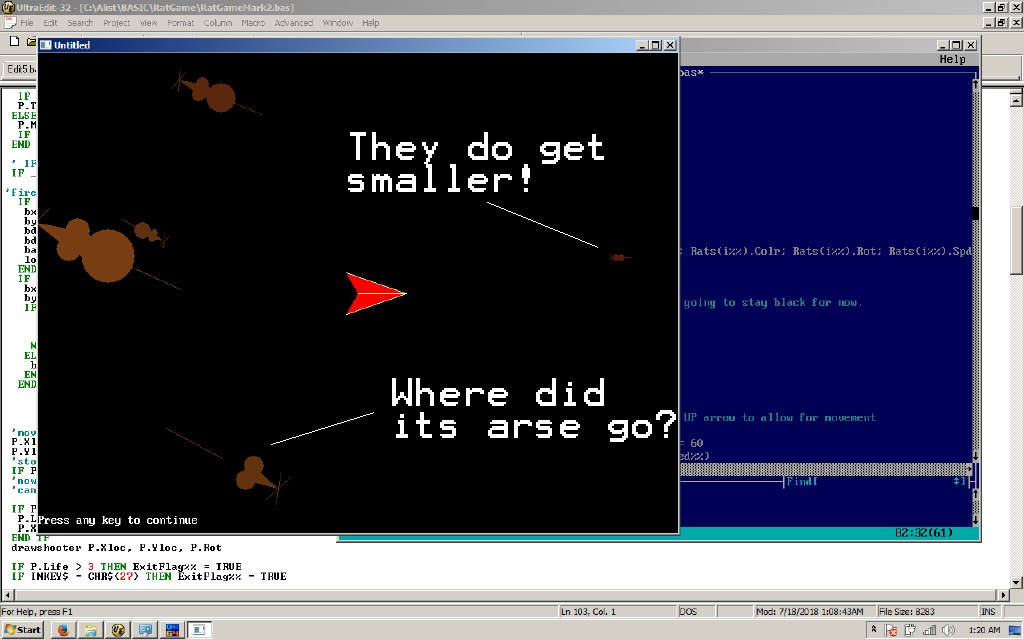This screenshot has height=640, width=1024.
Task: Click the UltraEdit document icon beside File menu
Action: [x=9, y=23]
